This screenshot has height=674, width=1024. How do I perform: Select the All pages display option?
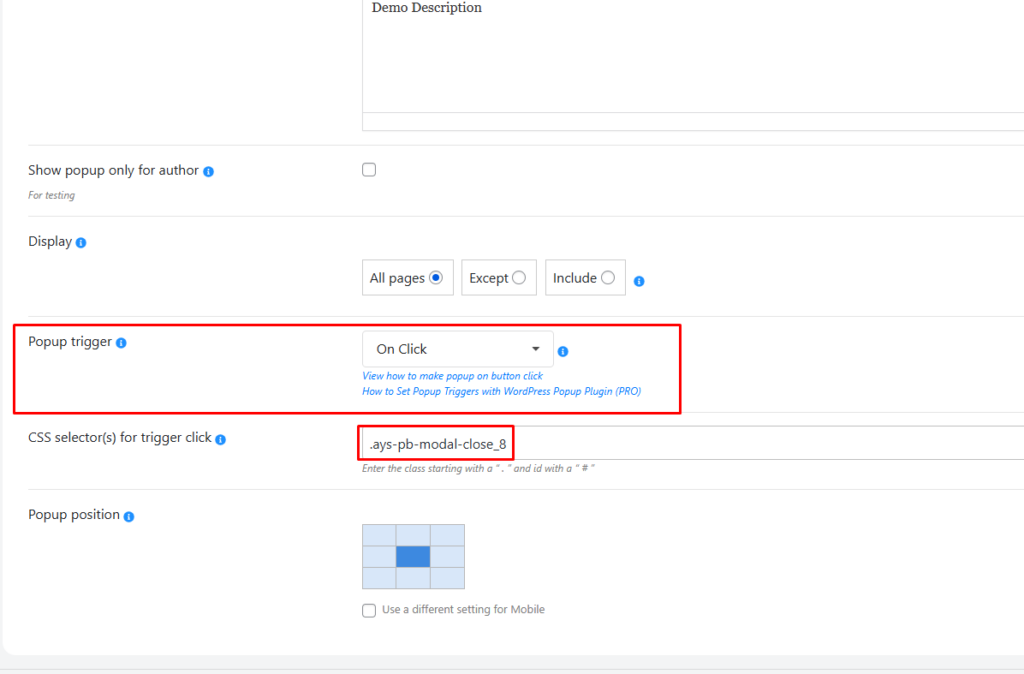436,278
